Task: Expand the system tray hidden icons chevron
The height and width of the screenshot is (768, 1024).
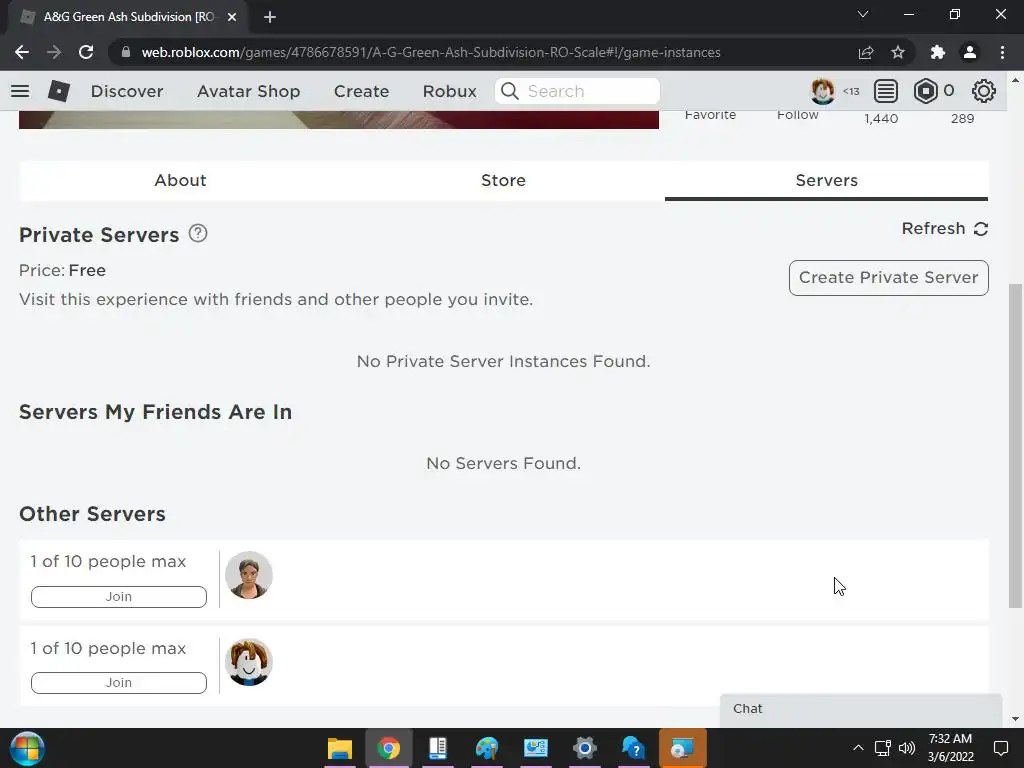Action: pyautogui.click(x=858, y=748)
